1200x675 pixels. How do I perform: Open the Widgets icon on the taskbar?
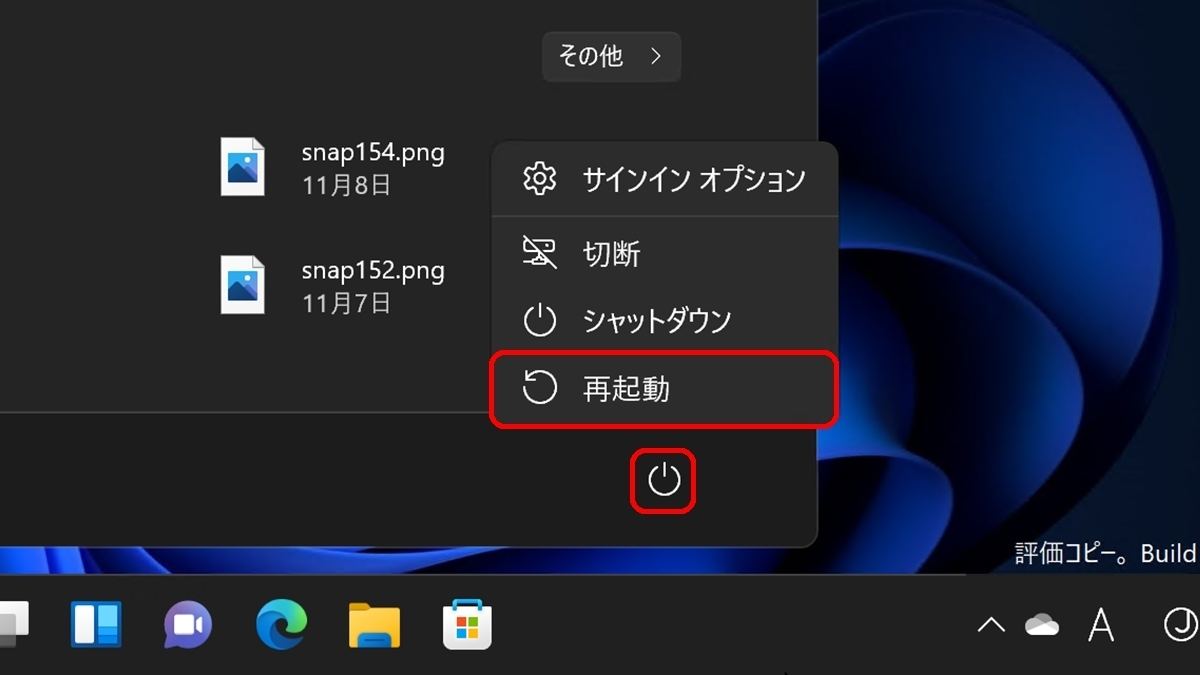click(96, 625)
